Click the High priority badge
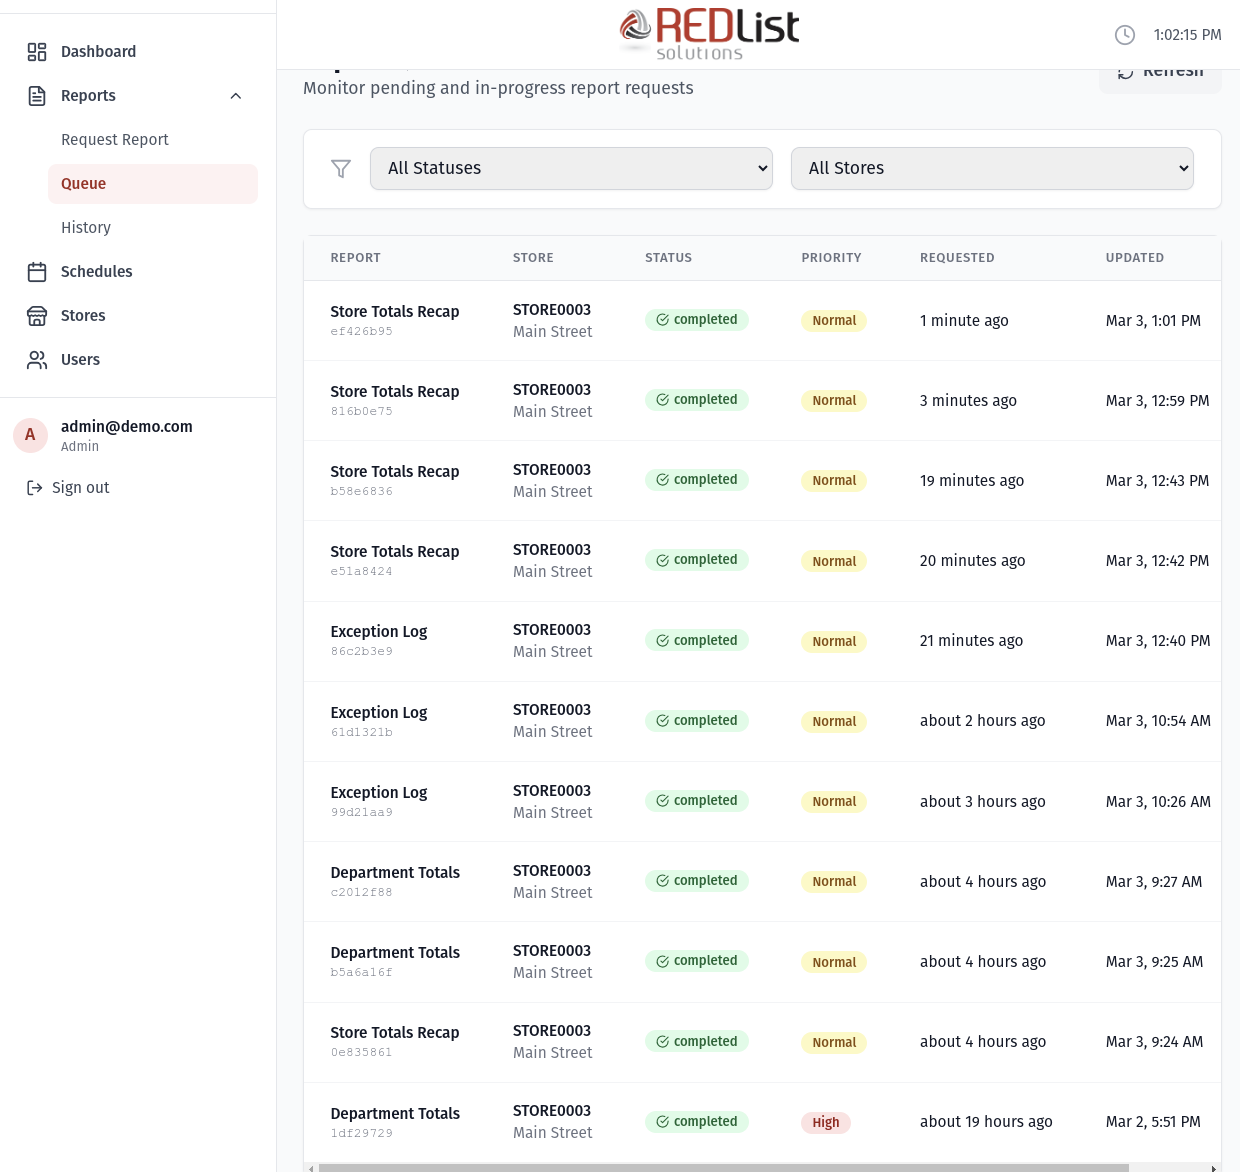The image size is (1240, 1172). point(826,1122)
